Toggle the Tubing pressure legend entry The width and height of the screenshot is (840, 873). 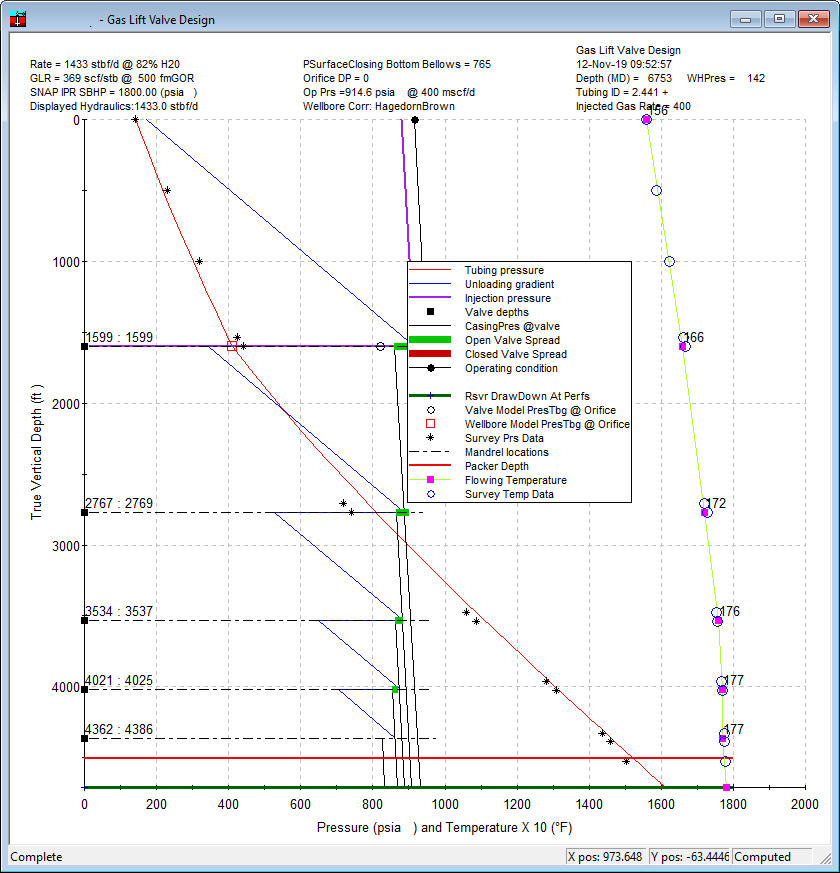tap(430, 270)
